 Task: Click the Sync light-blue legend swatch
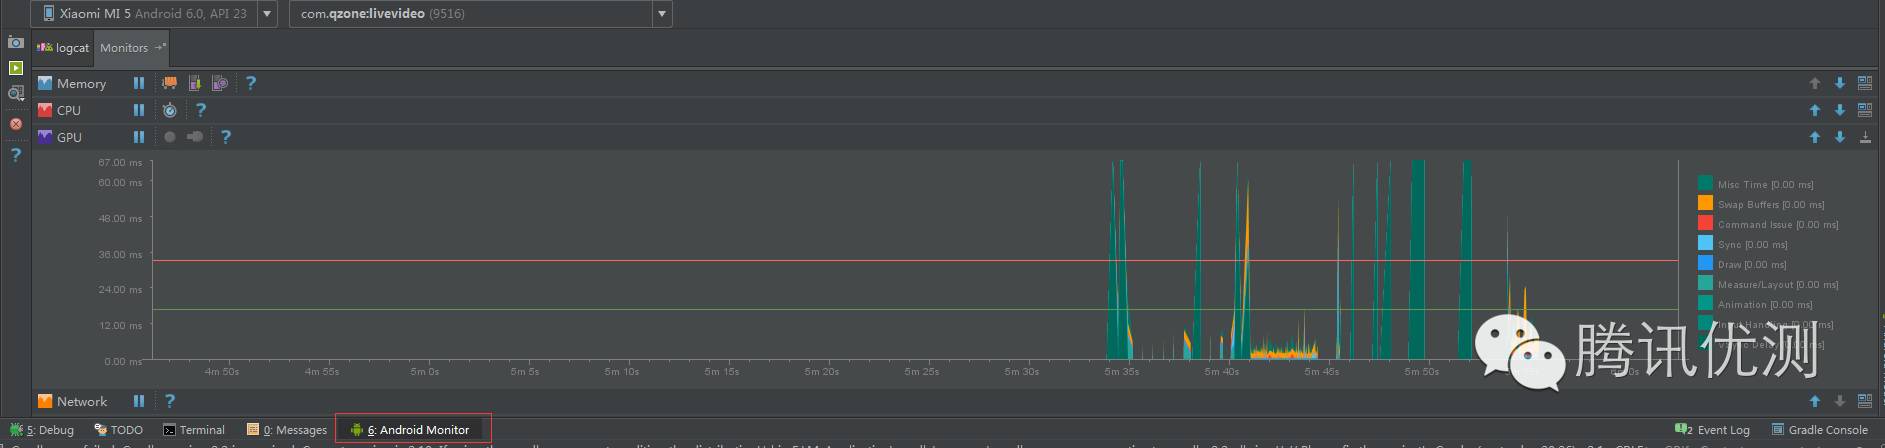[x=1705, y=243]
